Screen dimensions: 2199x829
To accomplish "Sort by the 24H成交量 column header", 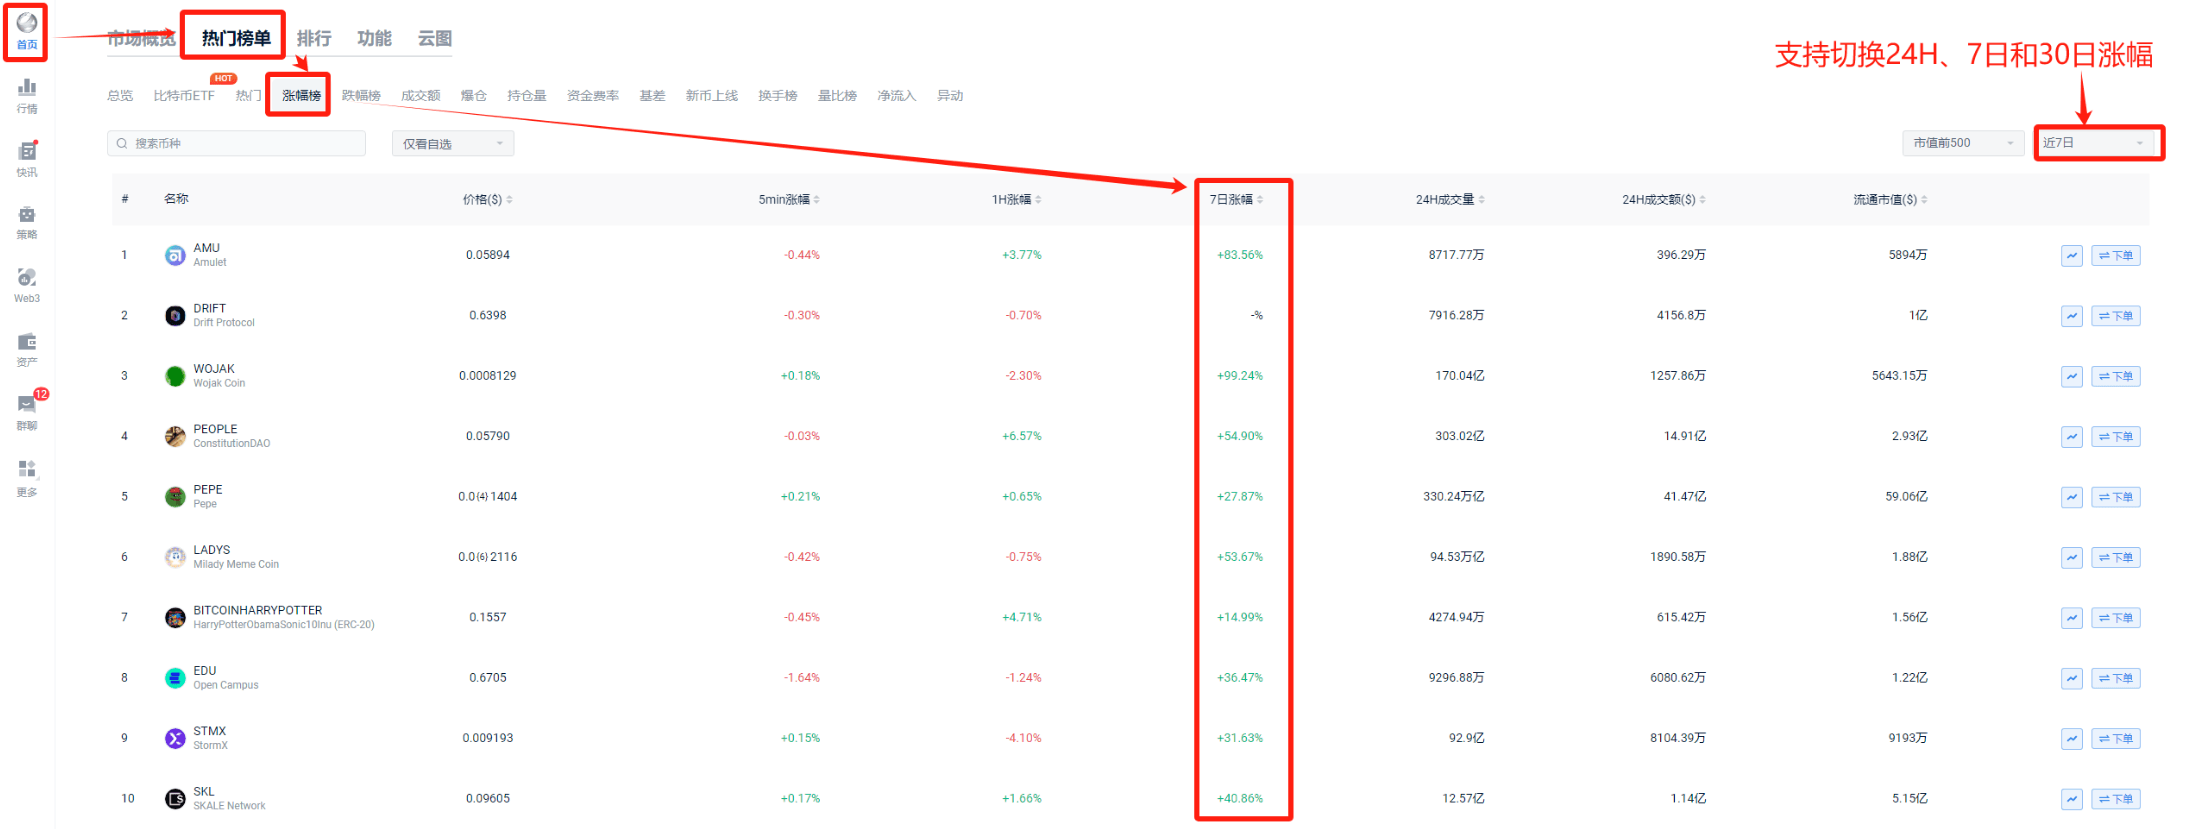I will pos(1450,200).
